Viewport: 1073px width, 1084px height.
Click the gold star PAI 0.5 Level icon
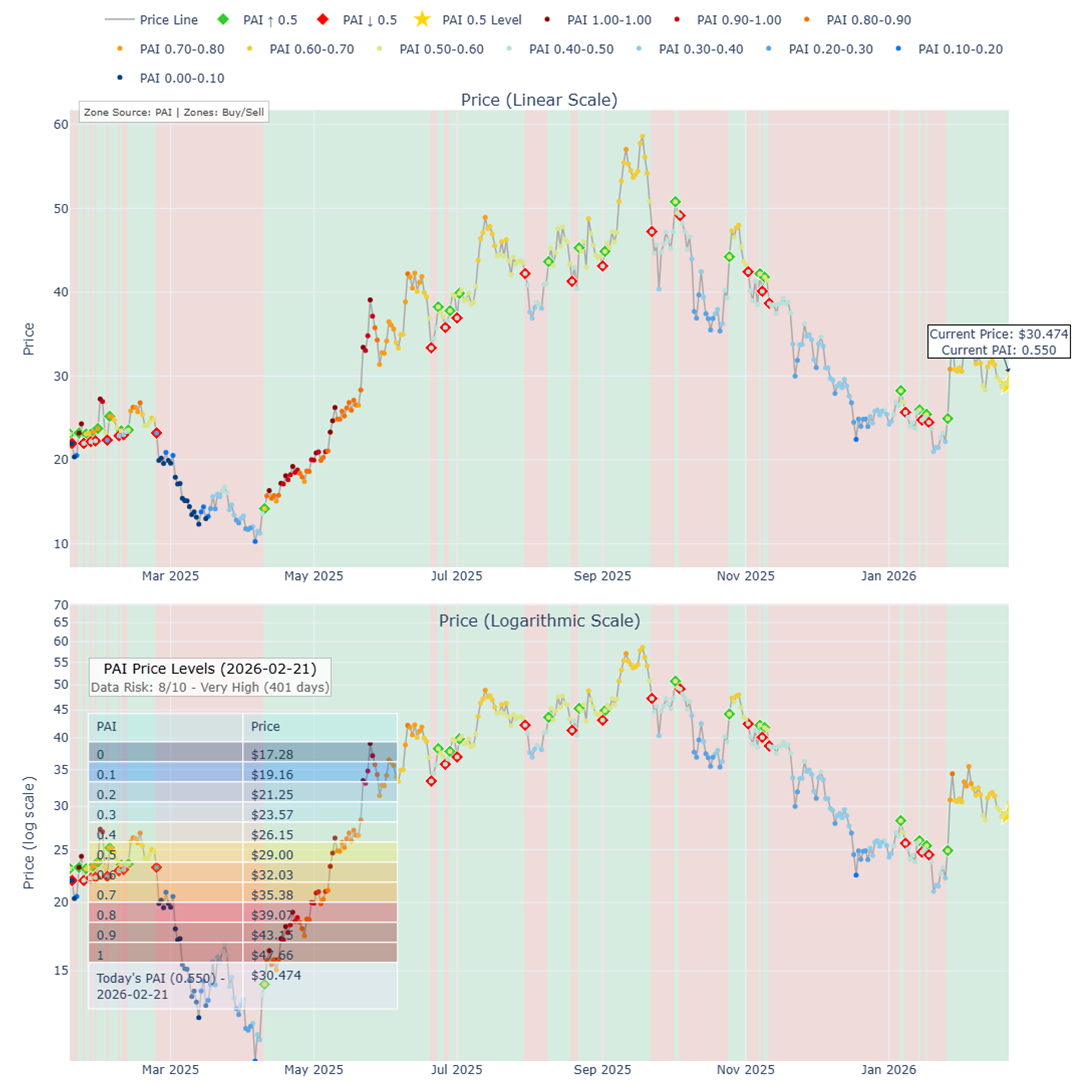click(x=422, y=20)
